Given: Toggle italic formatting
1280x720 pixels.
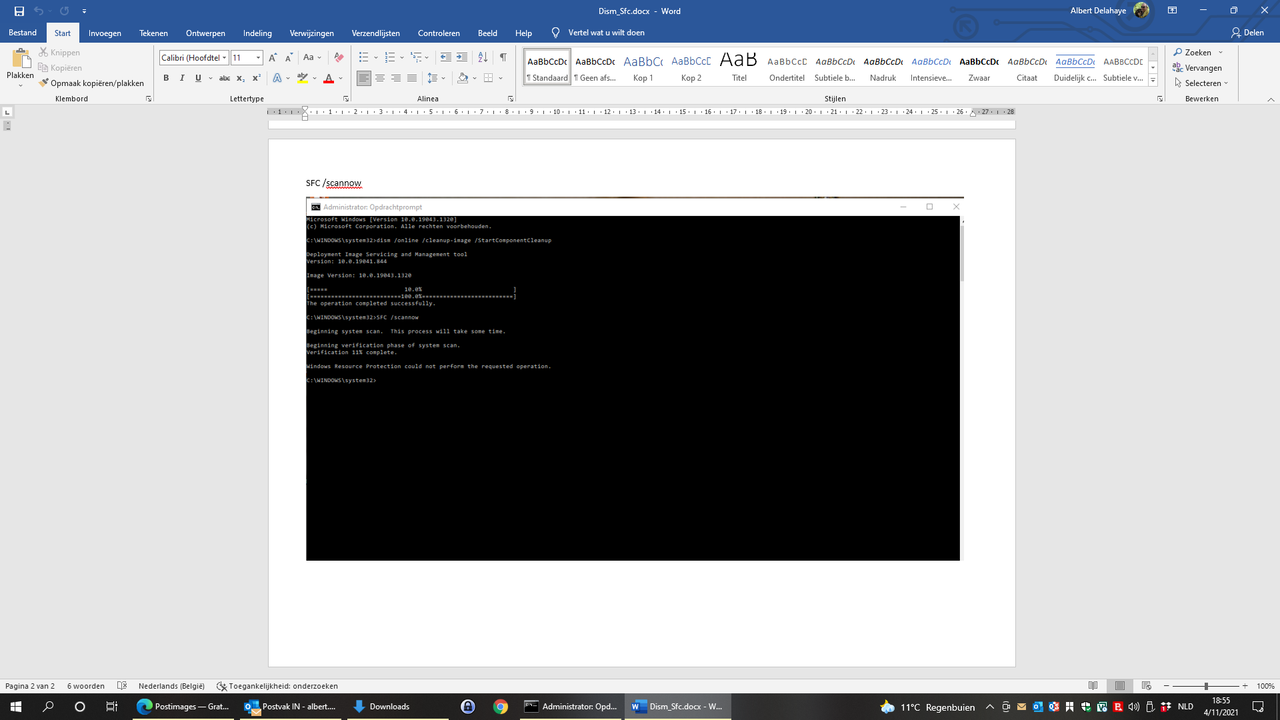Looking at the screenshot, I should (x=182, y=78).
